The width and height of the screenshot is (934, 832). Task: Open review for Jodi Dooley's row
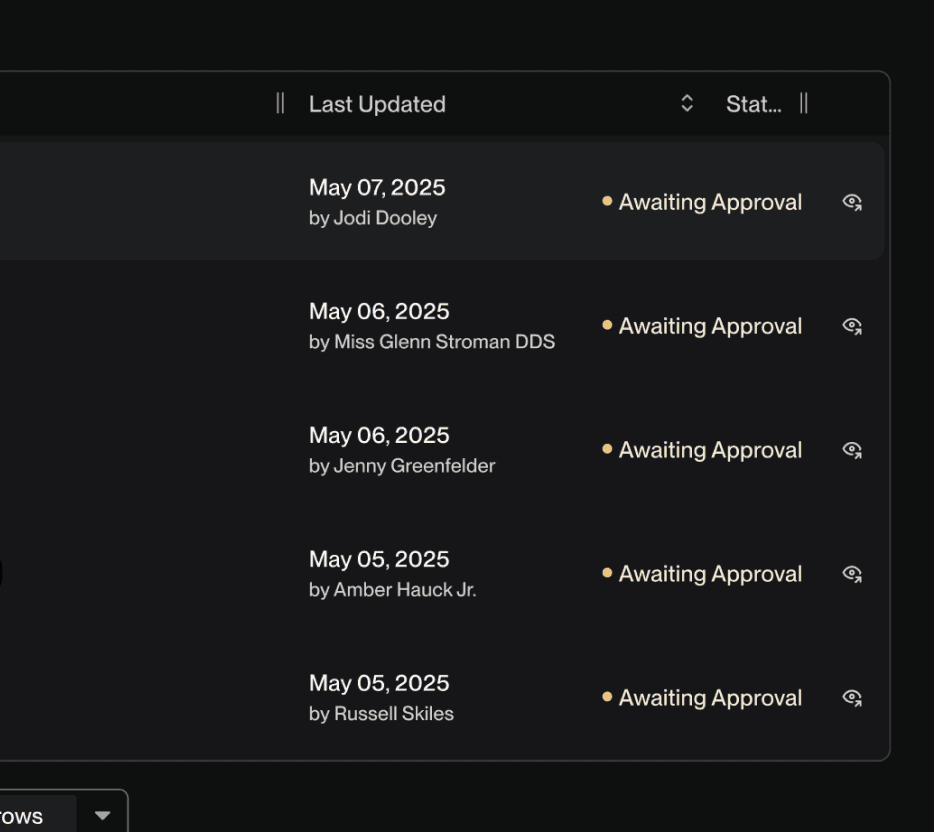coord(852,202)
